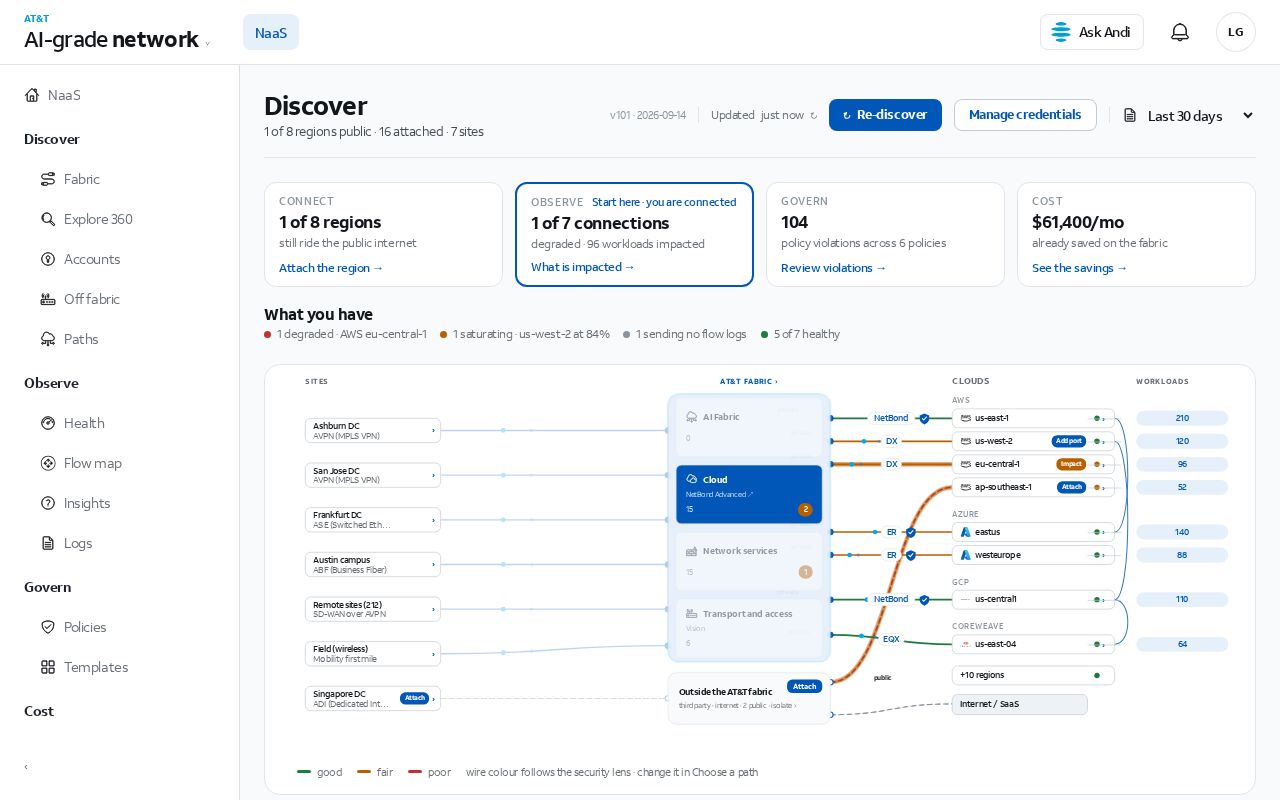Viewport: 1280px width, 800px height.
Task: Click the cloud icon in the Cloud fabric card
Action: [x=692, y=479]
